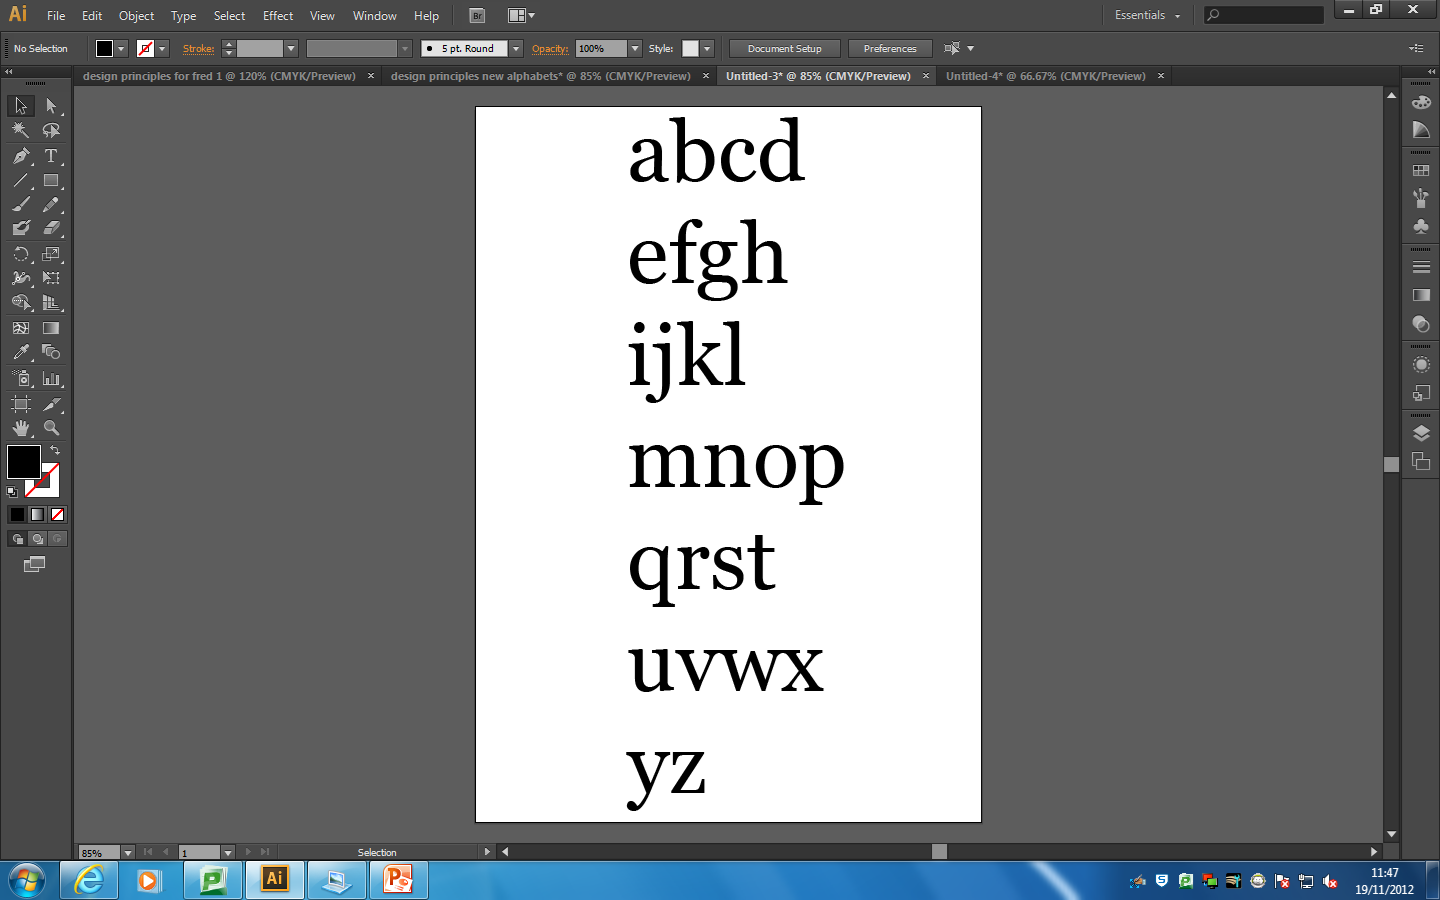1440x900 pixels.
Task: Launch PowerPoint from the taskbar
Action: click(x=397, y=880)
